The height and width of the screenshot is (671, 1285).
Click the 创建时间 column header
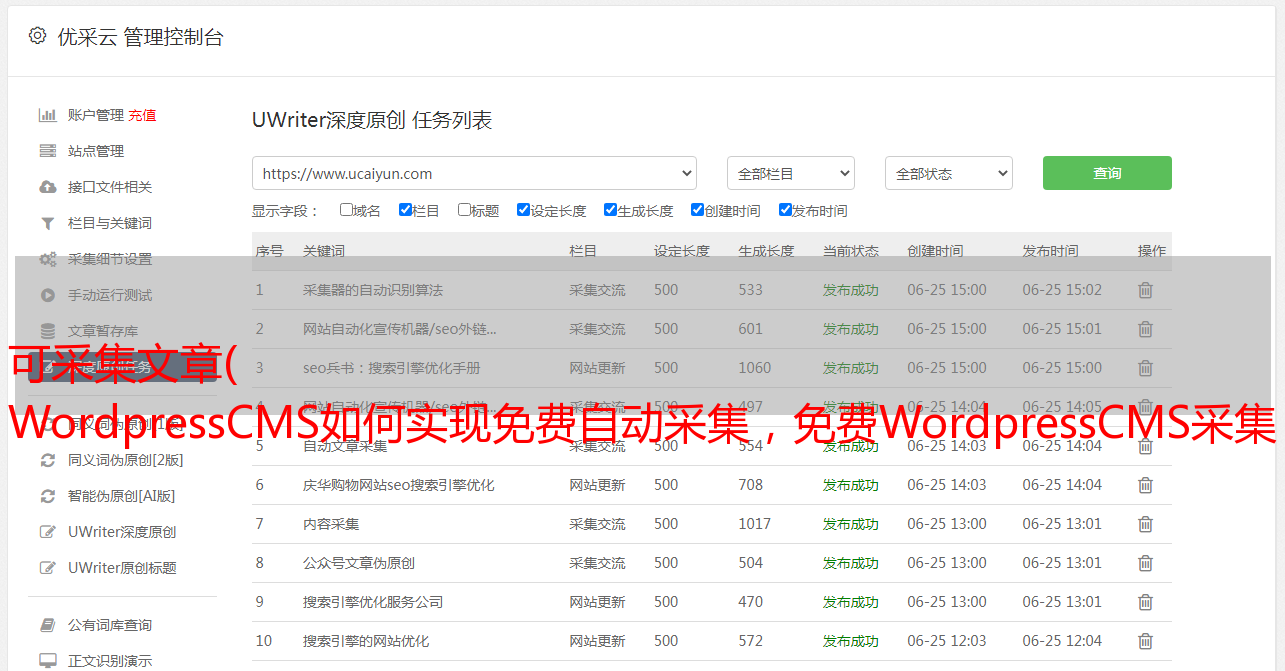point(936,251)
